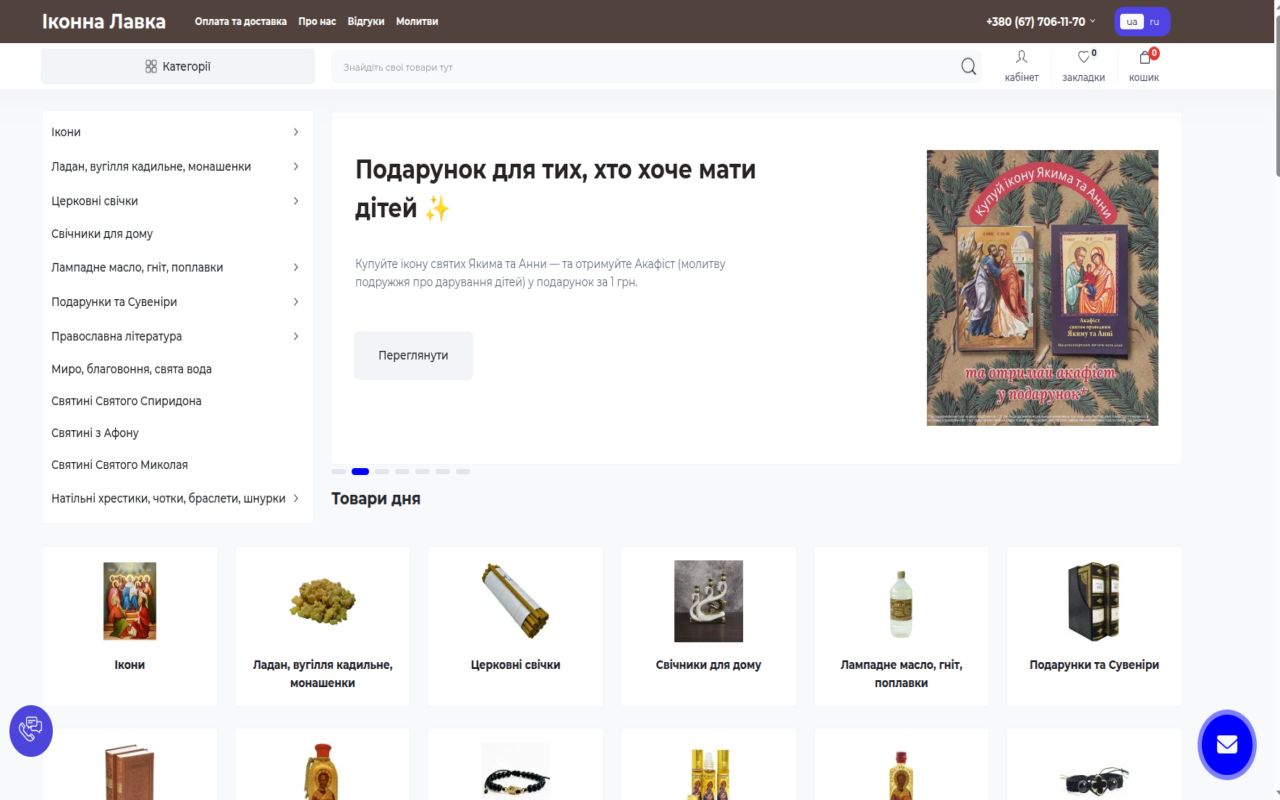The height and width of the screenshot is (800, 1280).
Task: Open the Молитви page
Action: coord(417,21)
